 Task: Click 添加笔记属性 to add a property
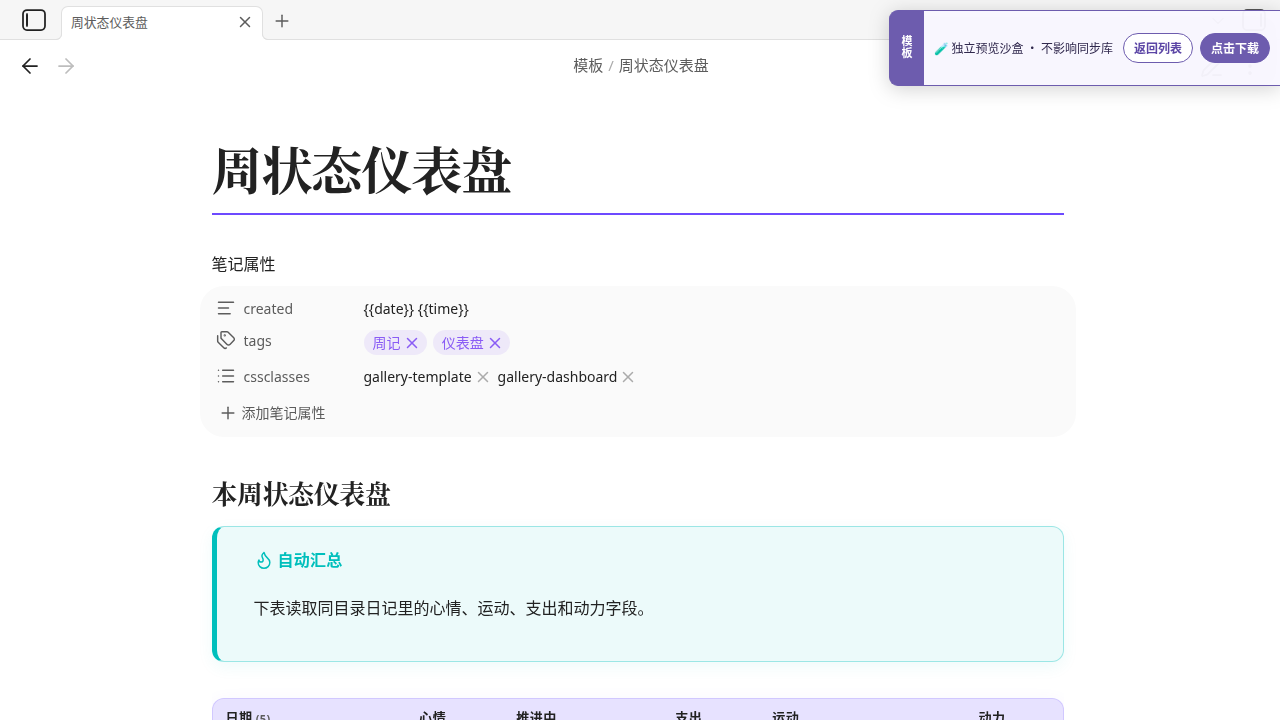pyautogui.click(x=273, y=413)
